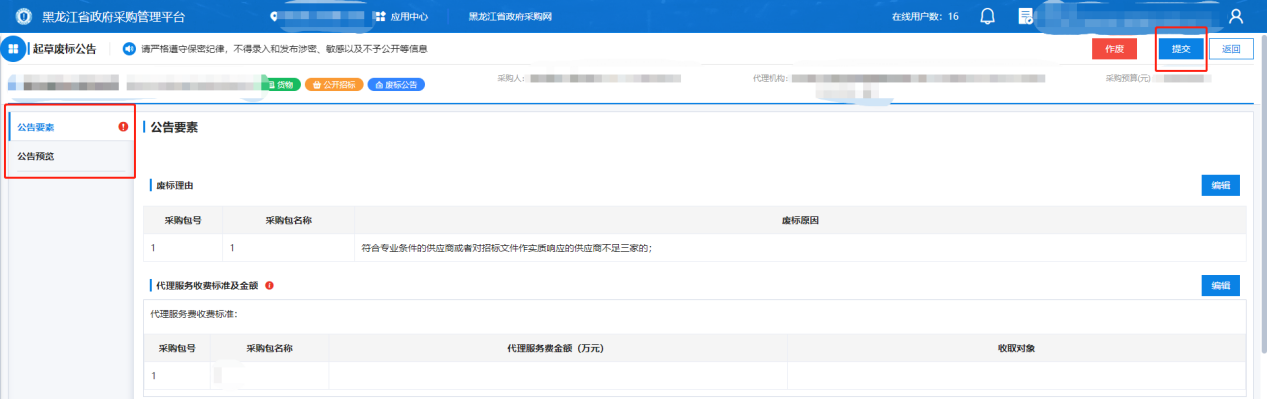The height and width of the screenshot is (399, 1267).
Task: Open the document checklist icon
Action: click(1026, 17)
